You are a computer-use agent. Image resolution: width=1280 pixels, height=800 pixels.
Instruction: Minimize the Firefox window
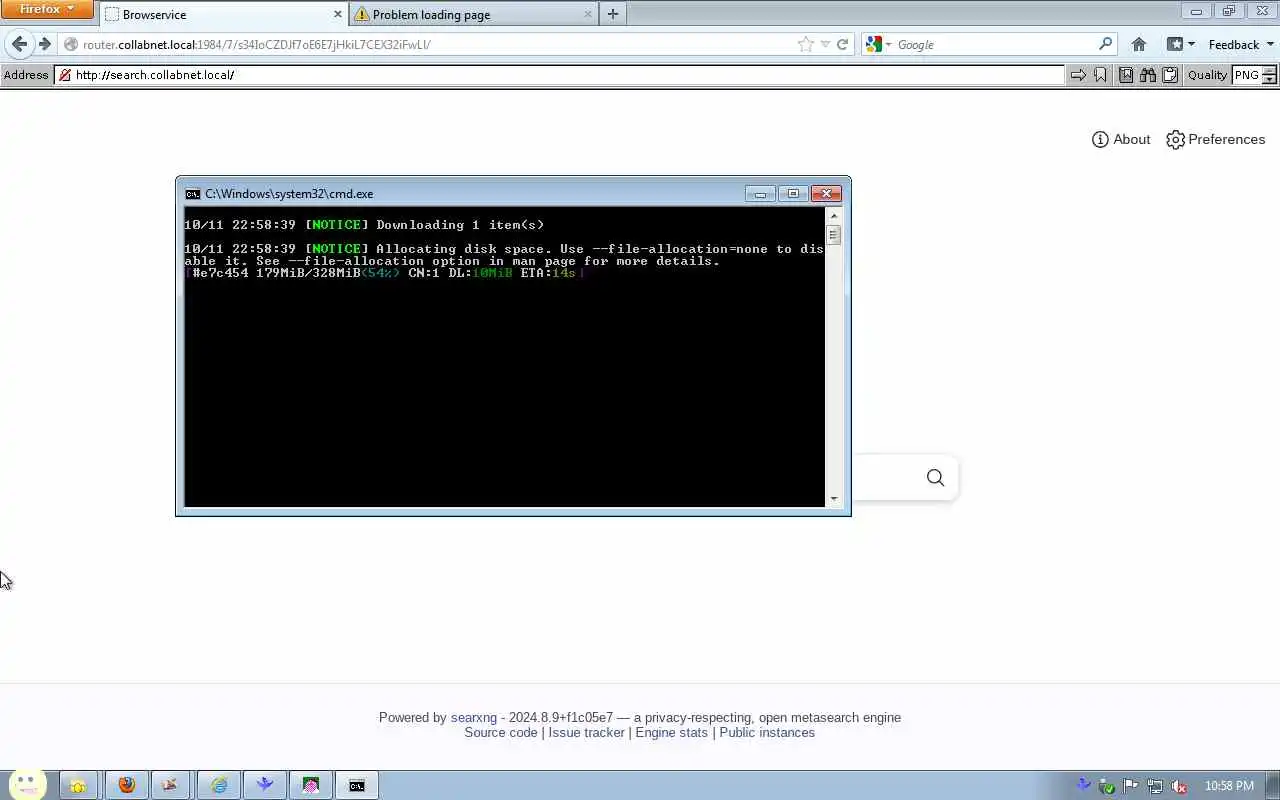[1196, 11]
